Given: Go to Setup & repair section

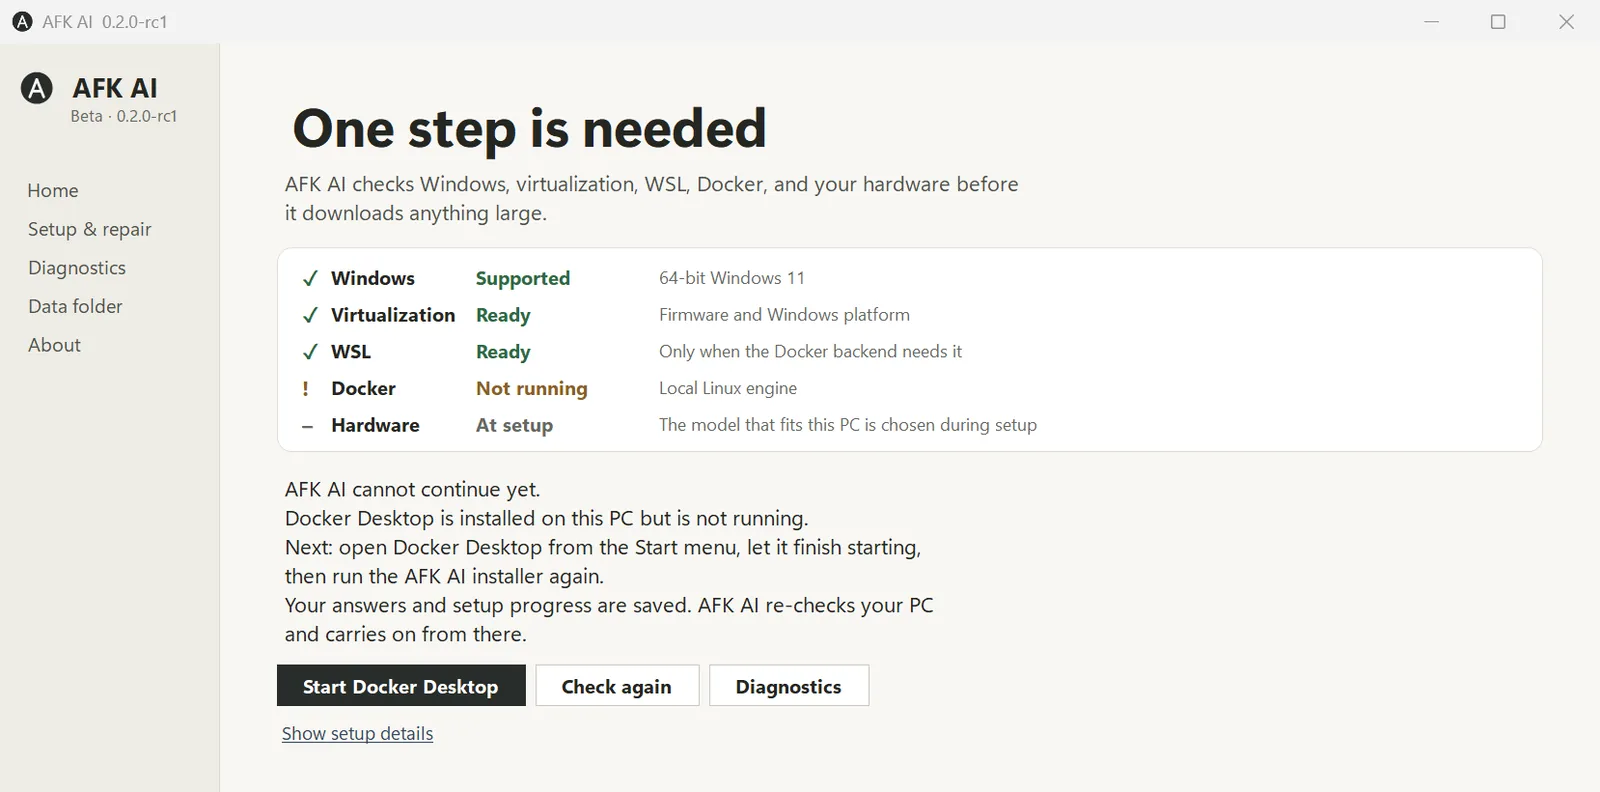Looking at the screenshot, I should (x=90, y=229).
